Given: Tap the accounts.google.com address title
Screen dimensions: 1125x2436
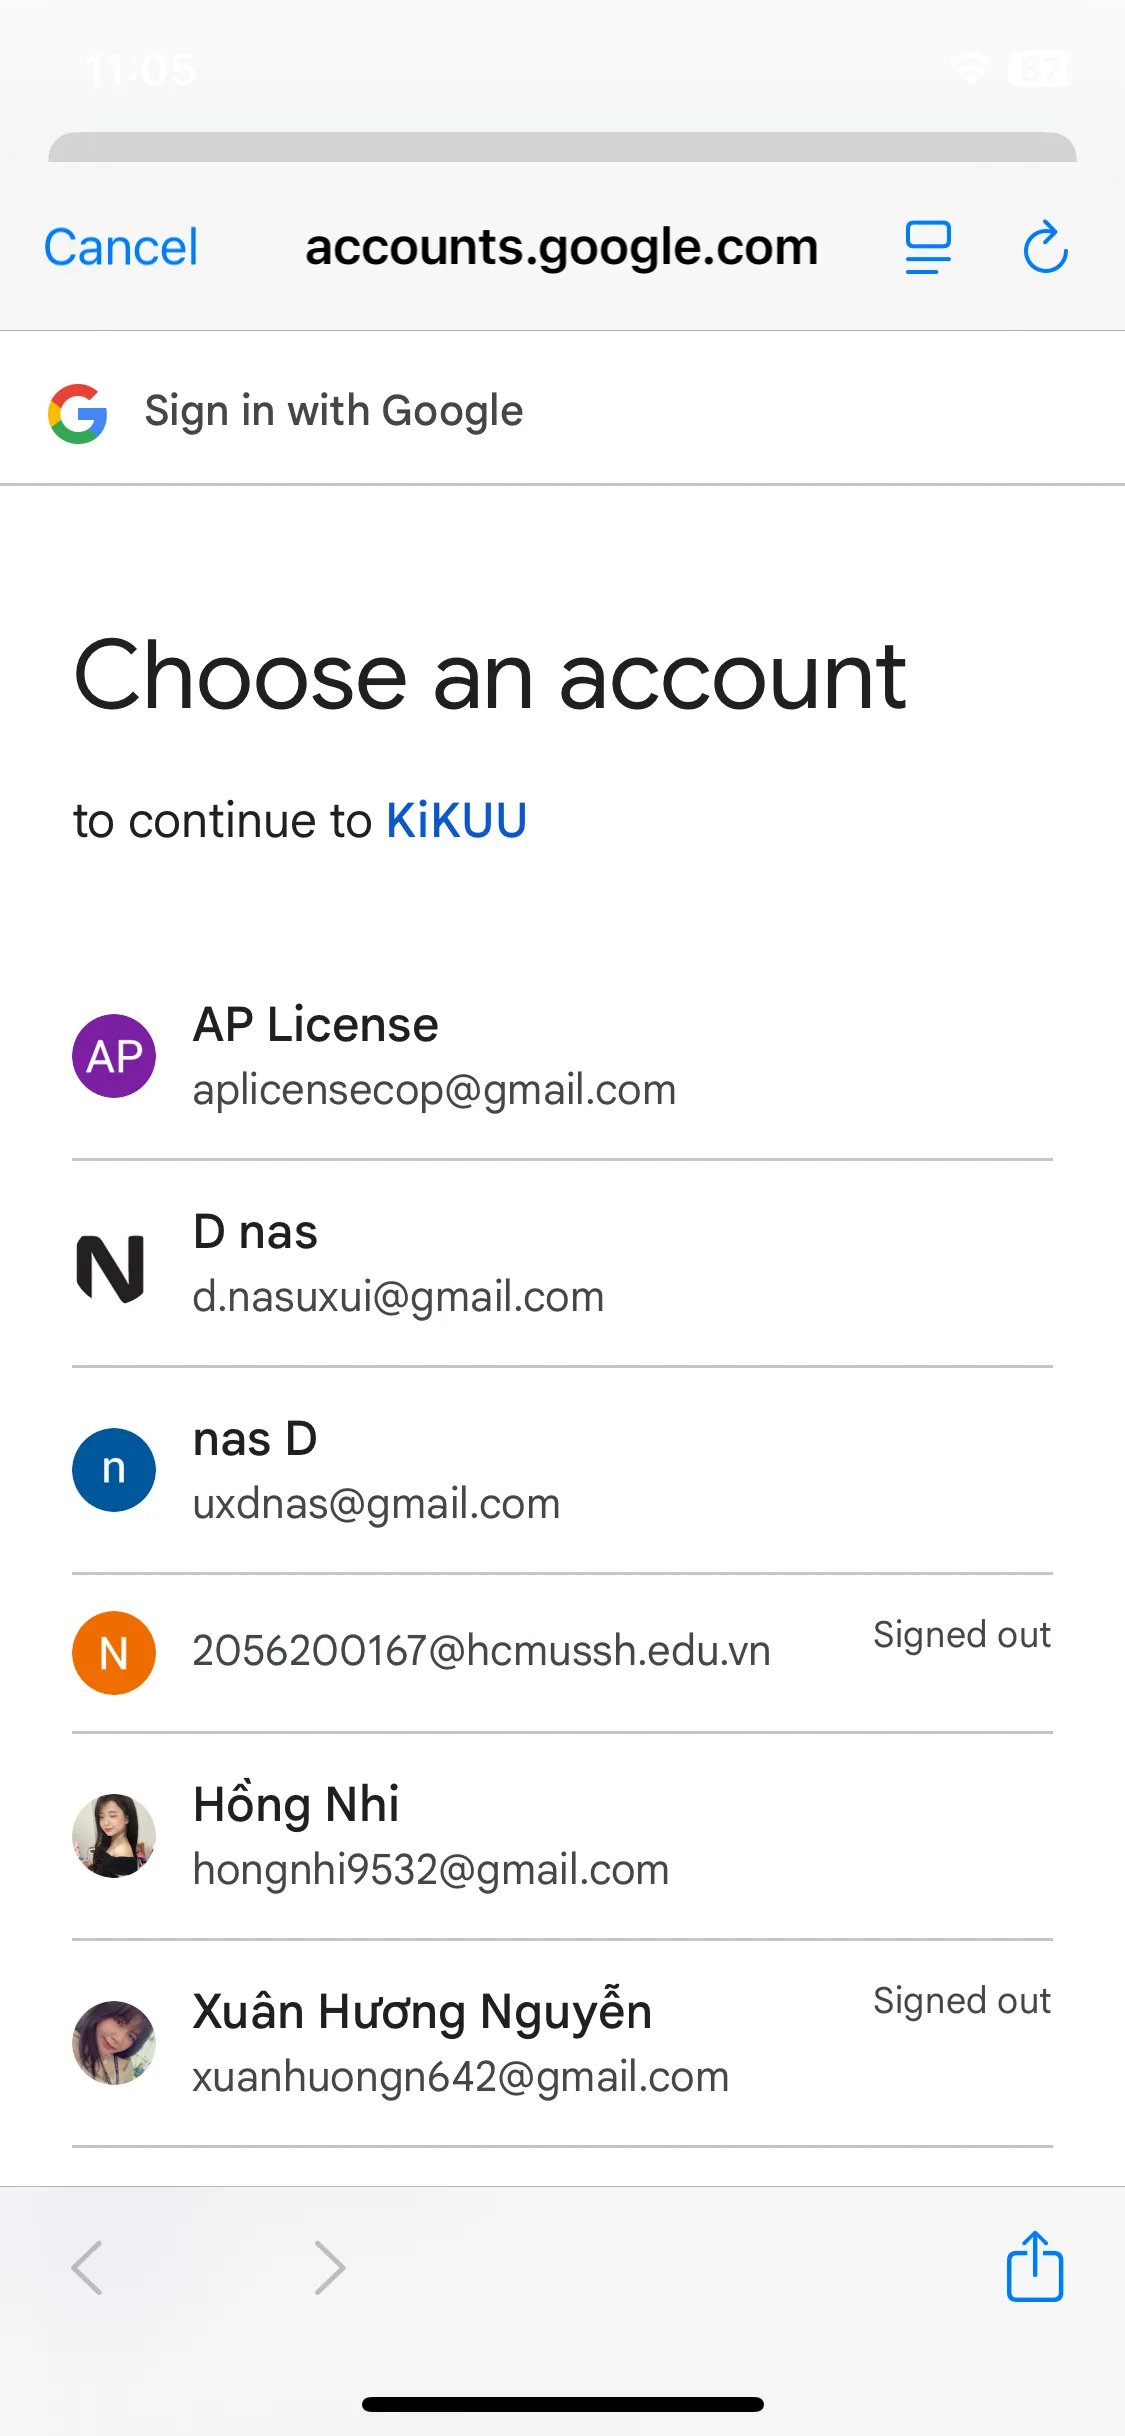Looking at the screenshot, I should (x=561, y=248).
